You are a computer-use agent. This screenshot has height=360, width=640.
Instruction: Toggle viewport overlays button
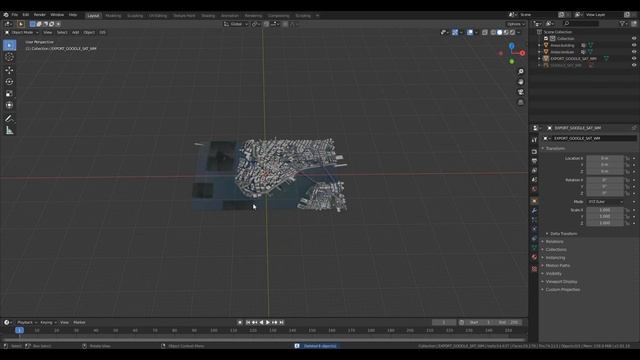[x=470, y=32]
